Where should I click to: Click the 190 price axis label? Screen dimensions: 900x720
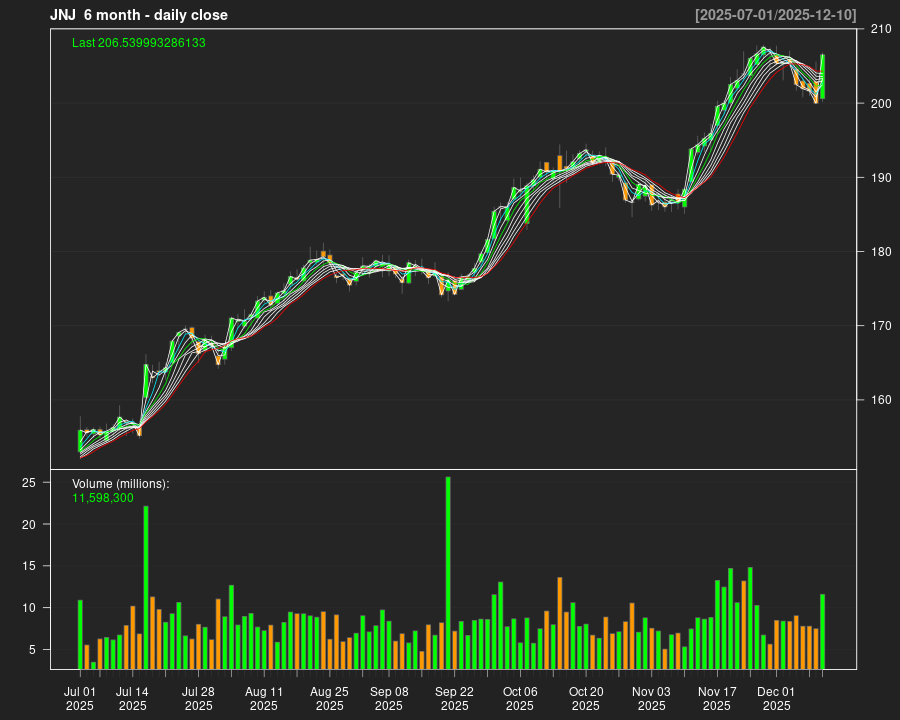point(880,178)
